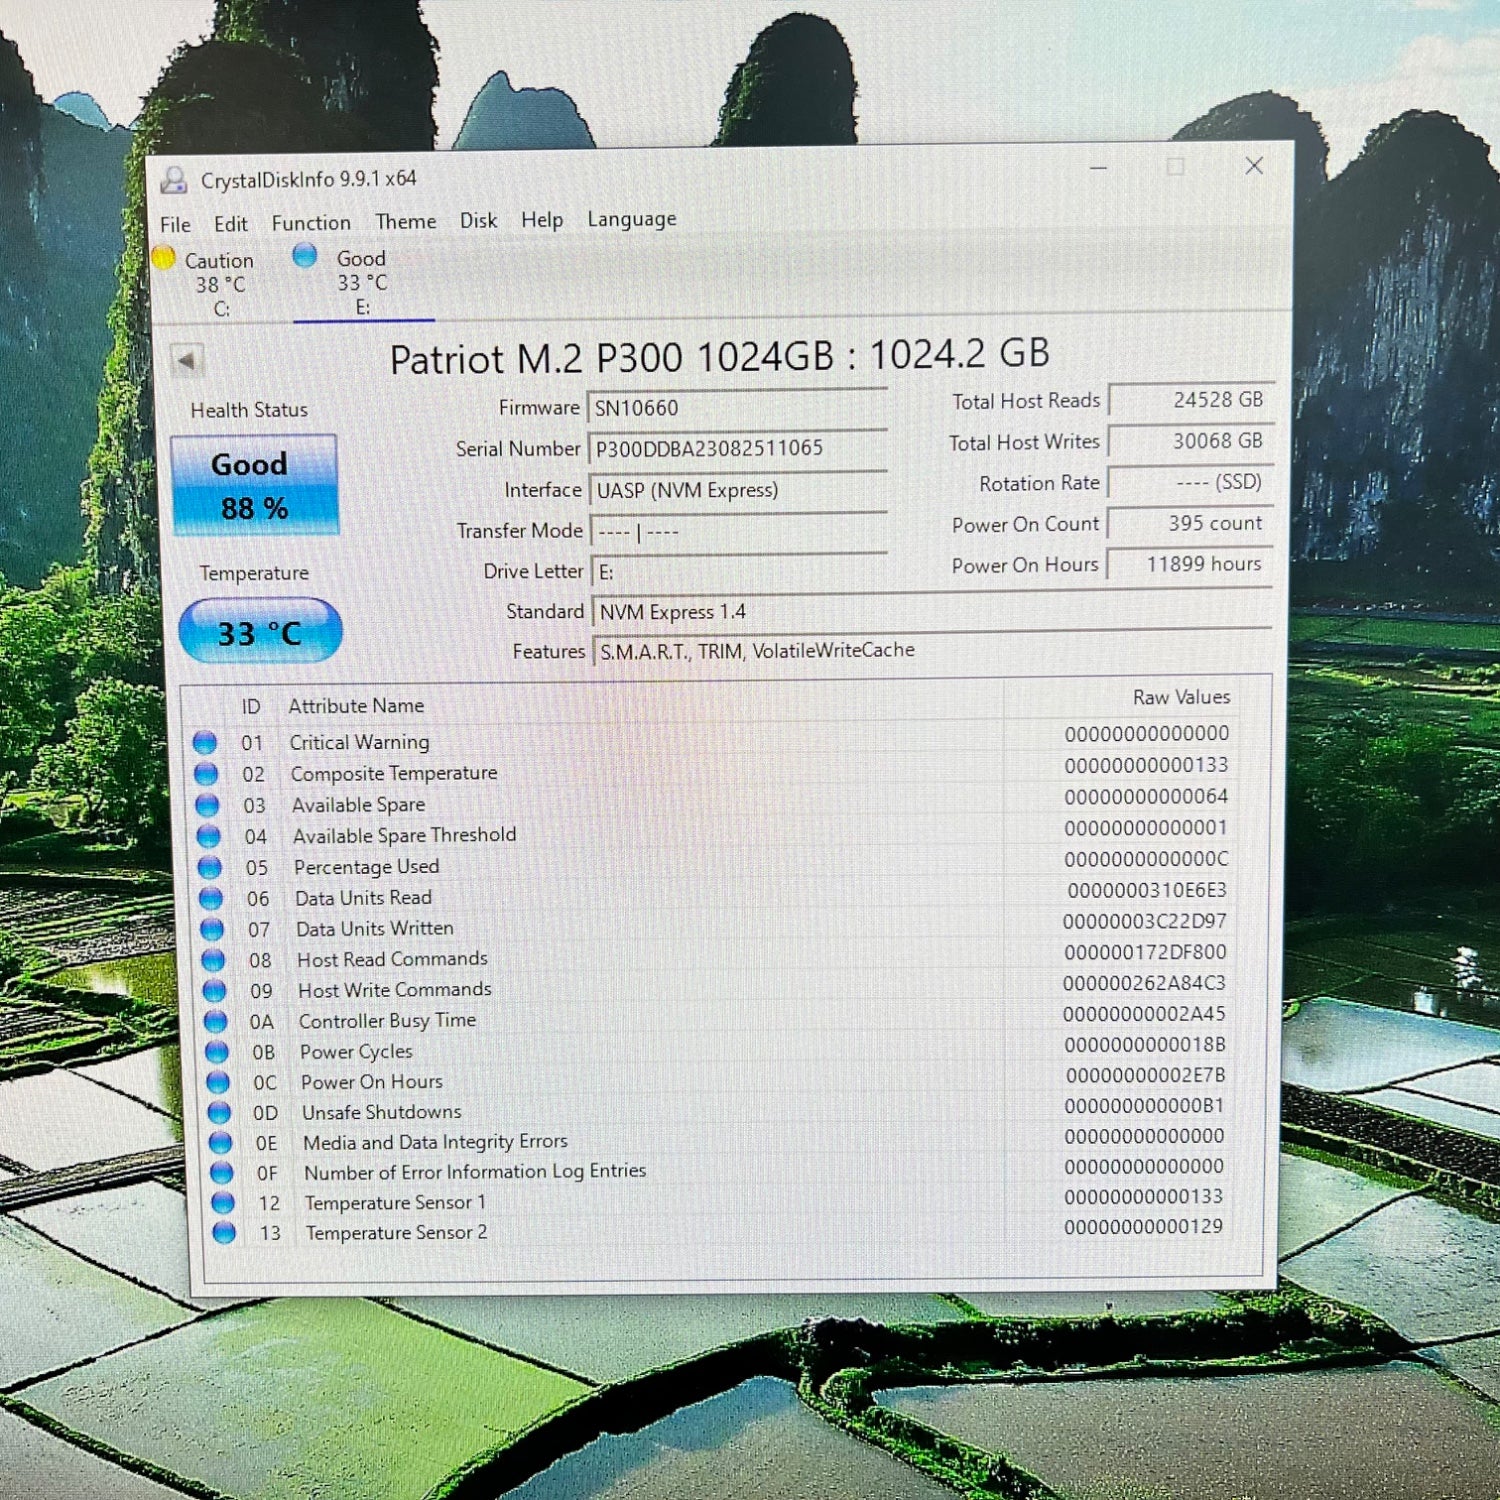Click the Raw Values column header
The image size is (1500, 1500).
click(1181, 697)
